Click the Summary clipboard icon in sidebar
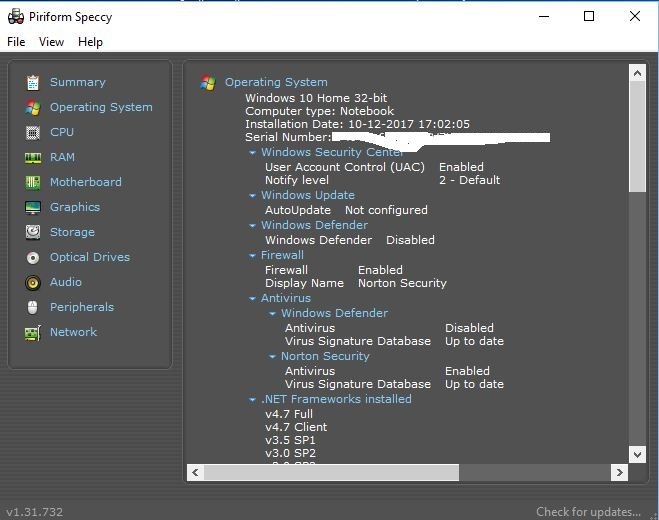Screen dimensions: 659x520 (x=33, y=82)
